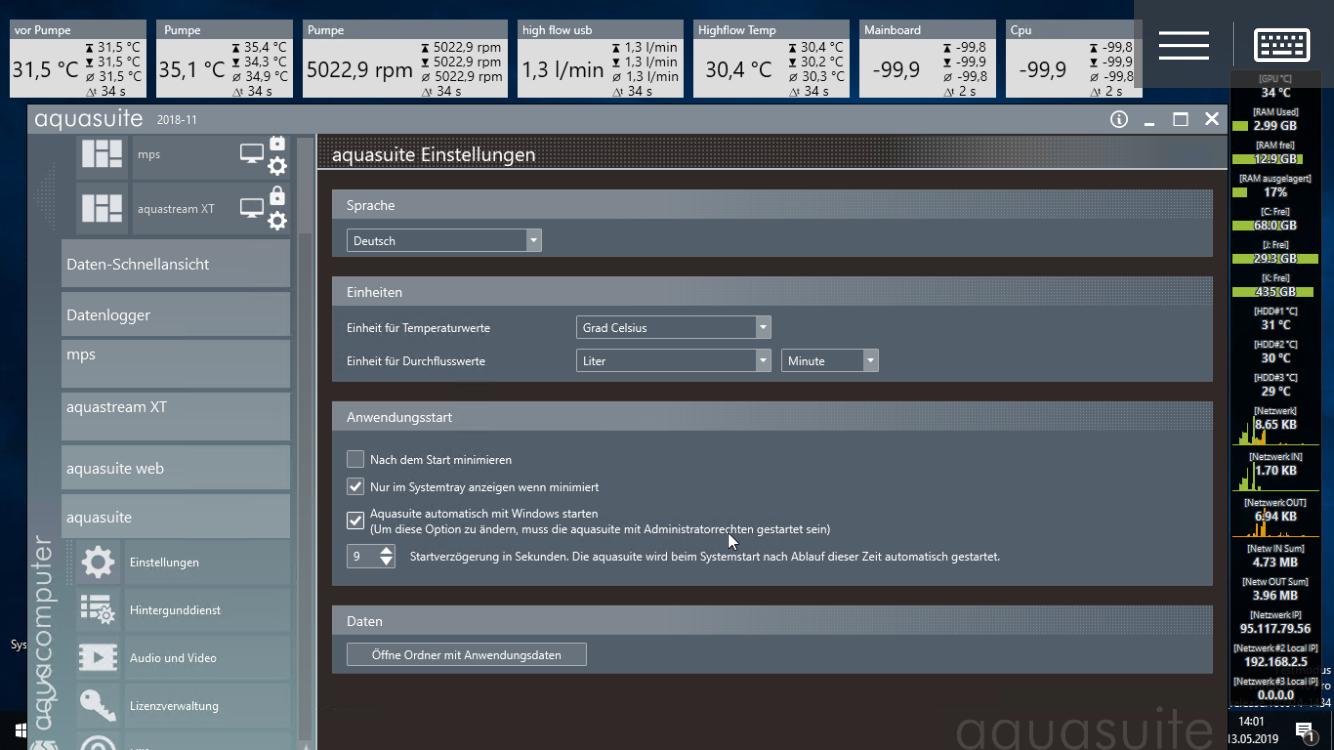Expand the Daten-Schnellansicht section
1334x750 pixels.
pos(176,264)
